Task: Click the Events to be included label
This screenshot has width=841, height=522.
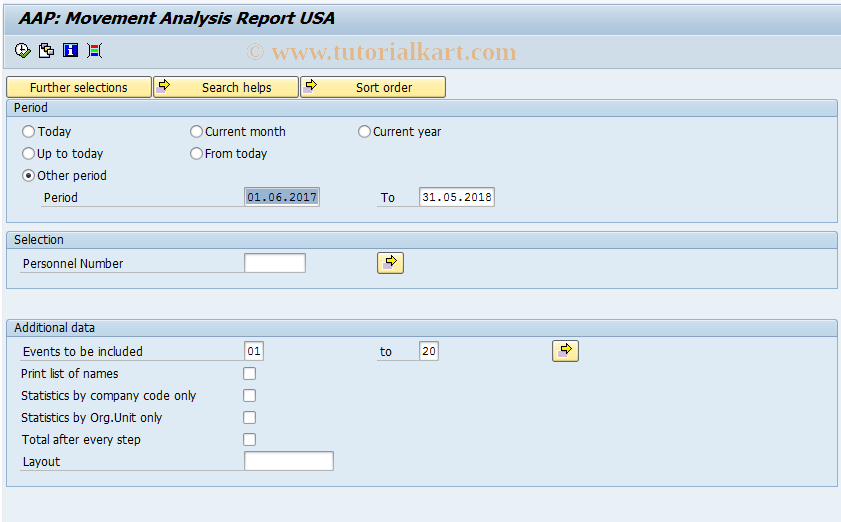Action: click(x=83, y=351)
